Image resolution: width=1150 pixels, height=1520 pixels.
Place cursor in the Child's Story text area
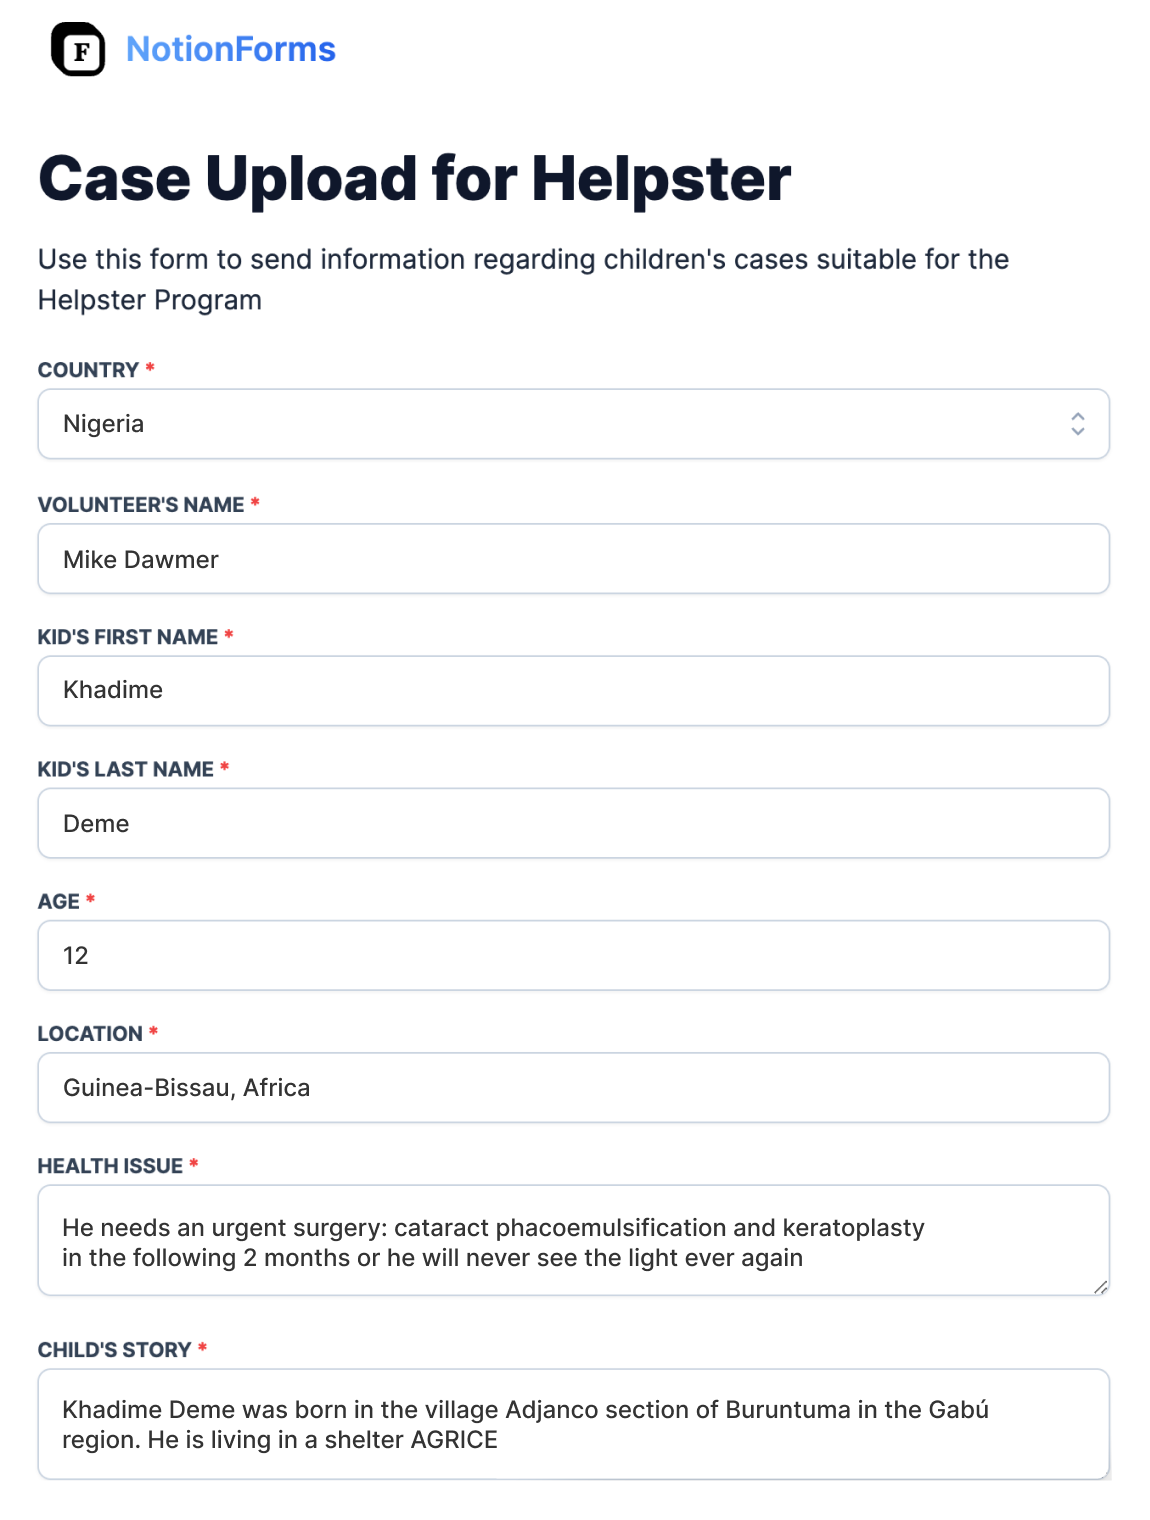pos(573,1424)
